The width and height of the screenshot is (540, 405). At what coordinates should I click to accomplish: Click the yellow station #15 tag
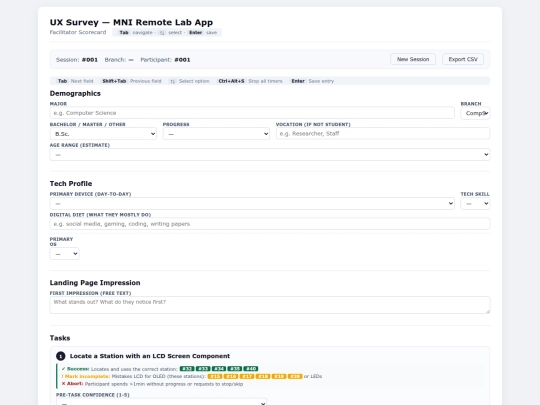tap(215, 376)
